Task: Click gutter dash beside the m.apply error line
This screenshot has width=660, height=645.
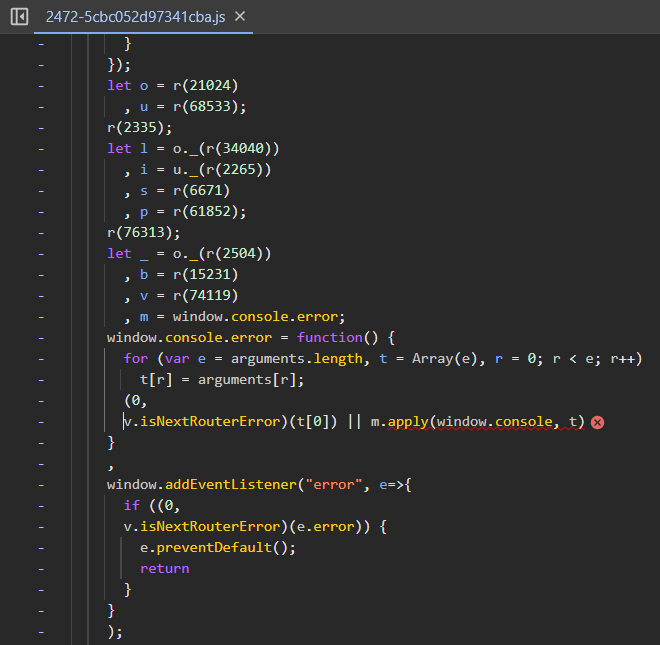Action: pyautogui.click(x=41, y=422)
